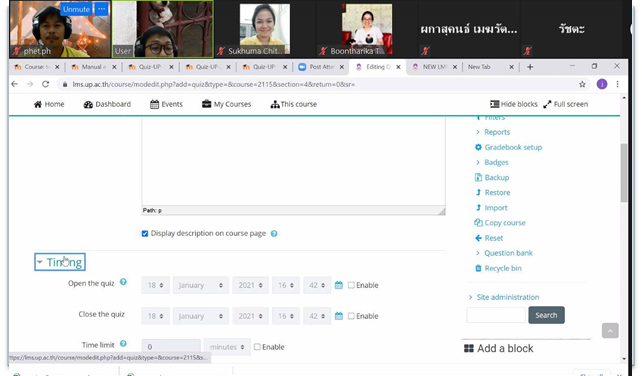The image size is (642, 376).
Task: Open a new browser tab with plus
Action: [x=530, y=67]
